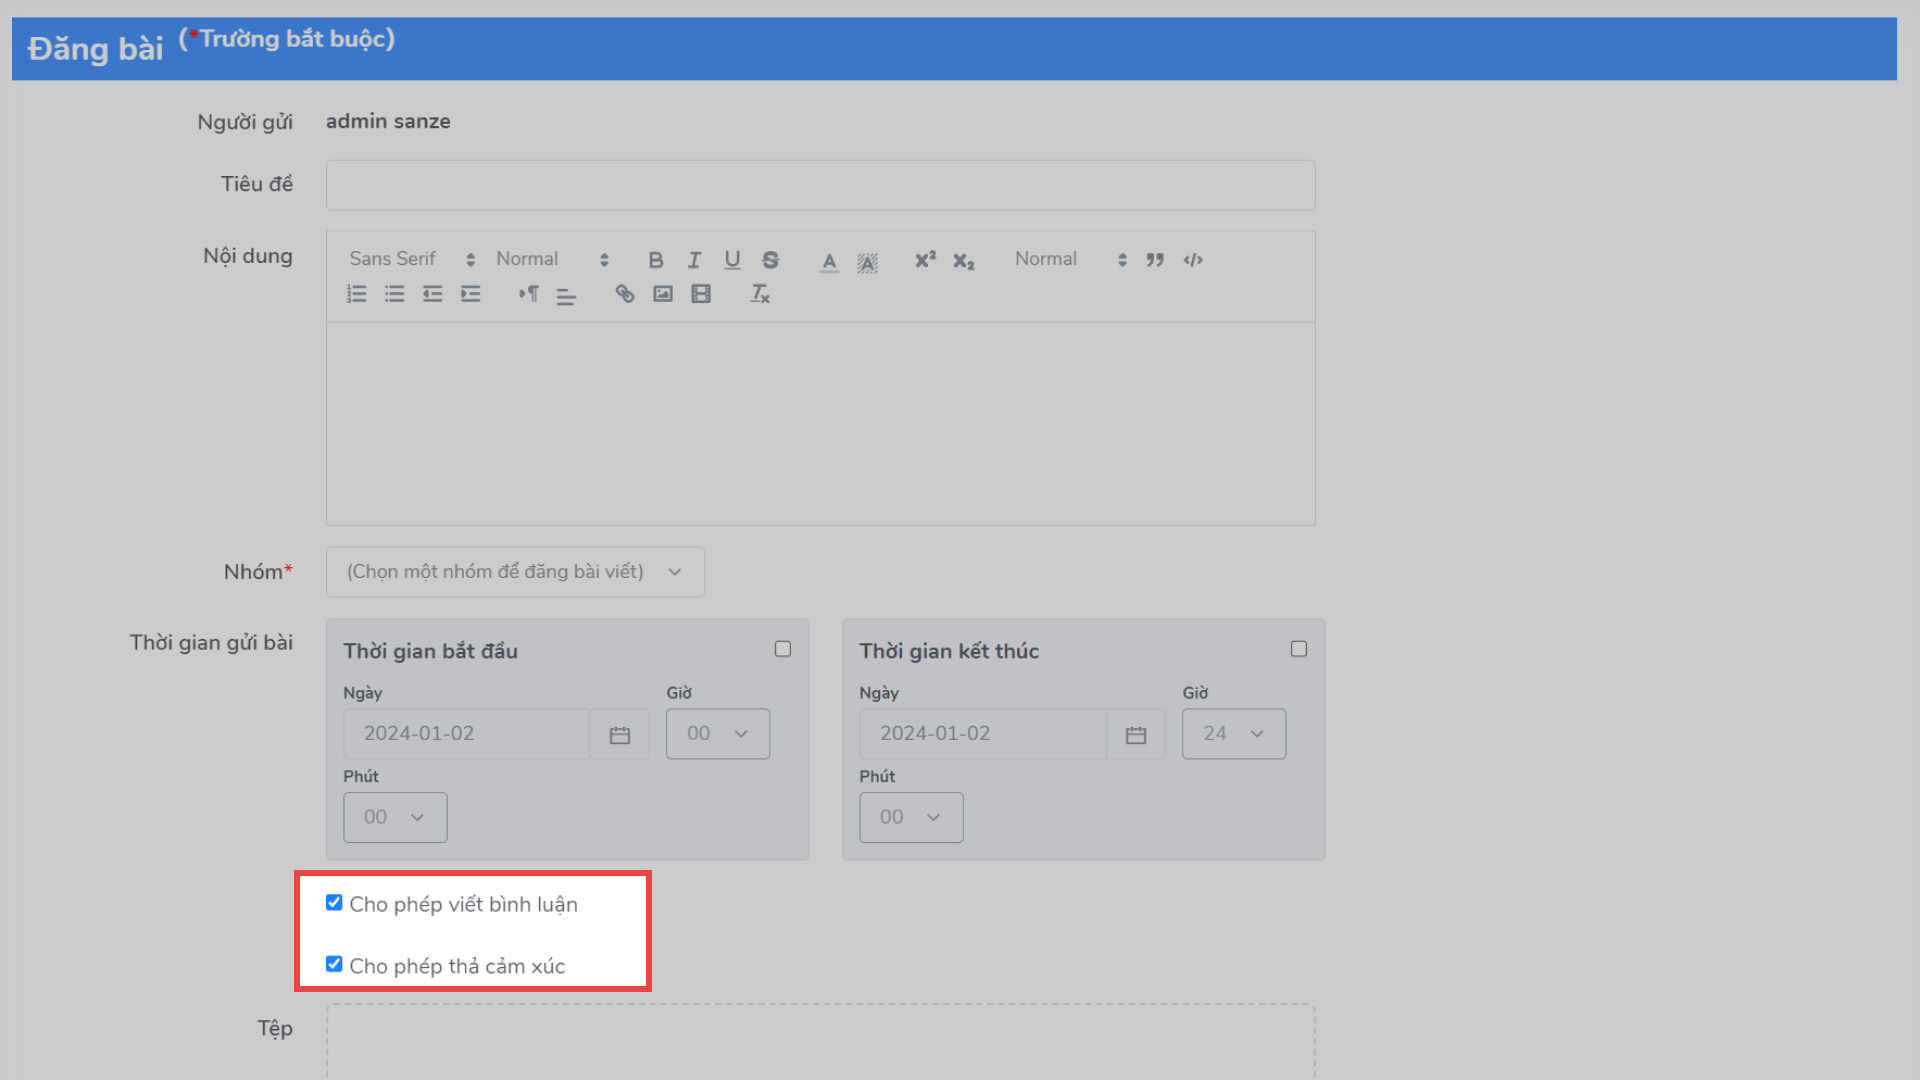Screen dimensions: 1920x1080
Task: Open the Nhóm group selection dropdown
Action: tap(515, 572)
